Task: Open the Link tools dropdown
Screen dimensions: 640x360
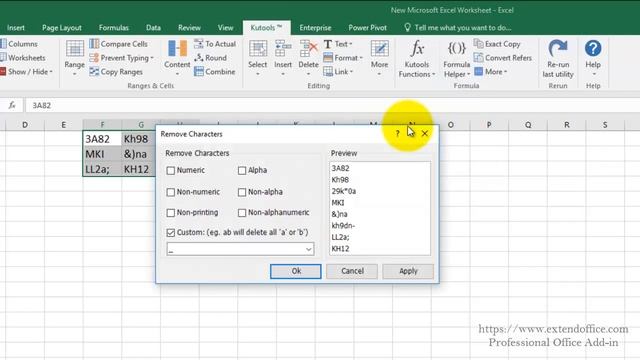Action: coord(338,72)
